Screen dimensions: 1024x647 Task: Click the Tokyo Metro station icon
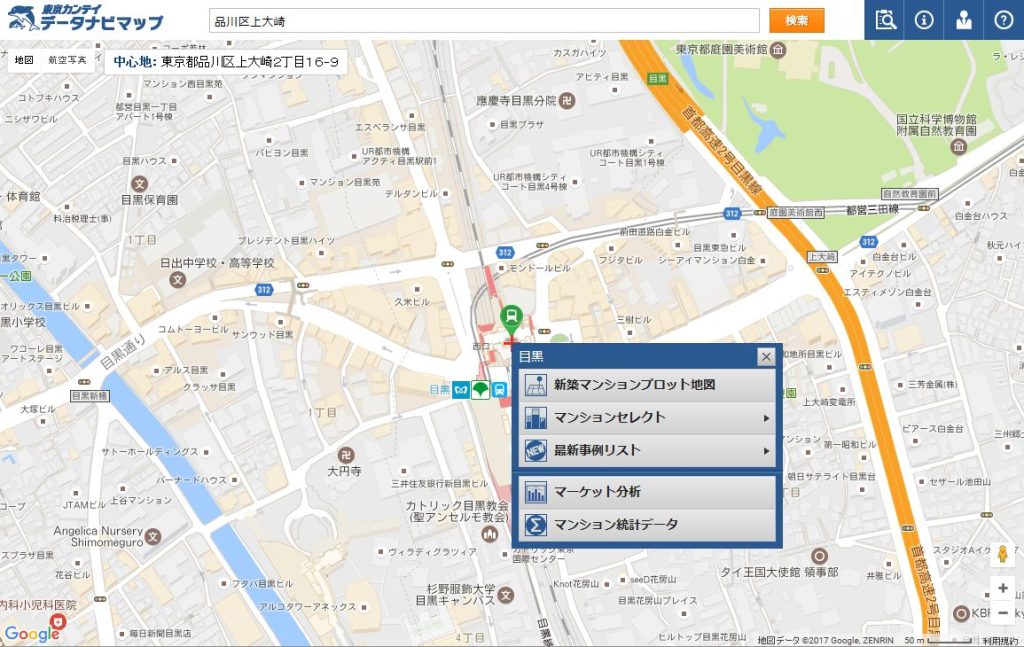463,390
